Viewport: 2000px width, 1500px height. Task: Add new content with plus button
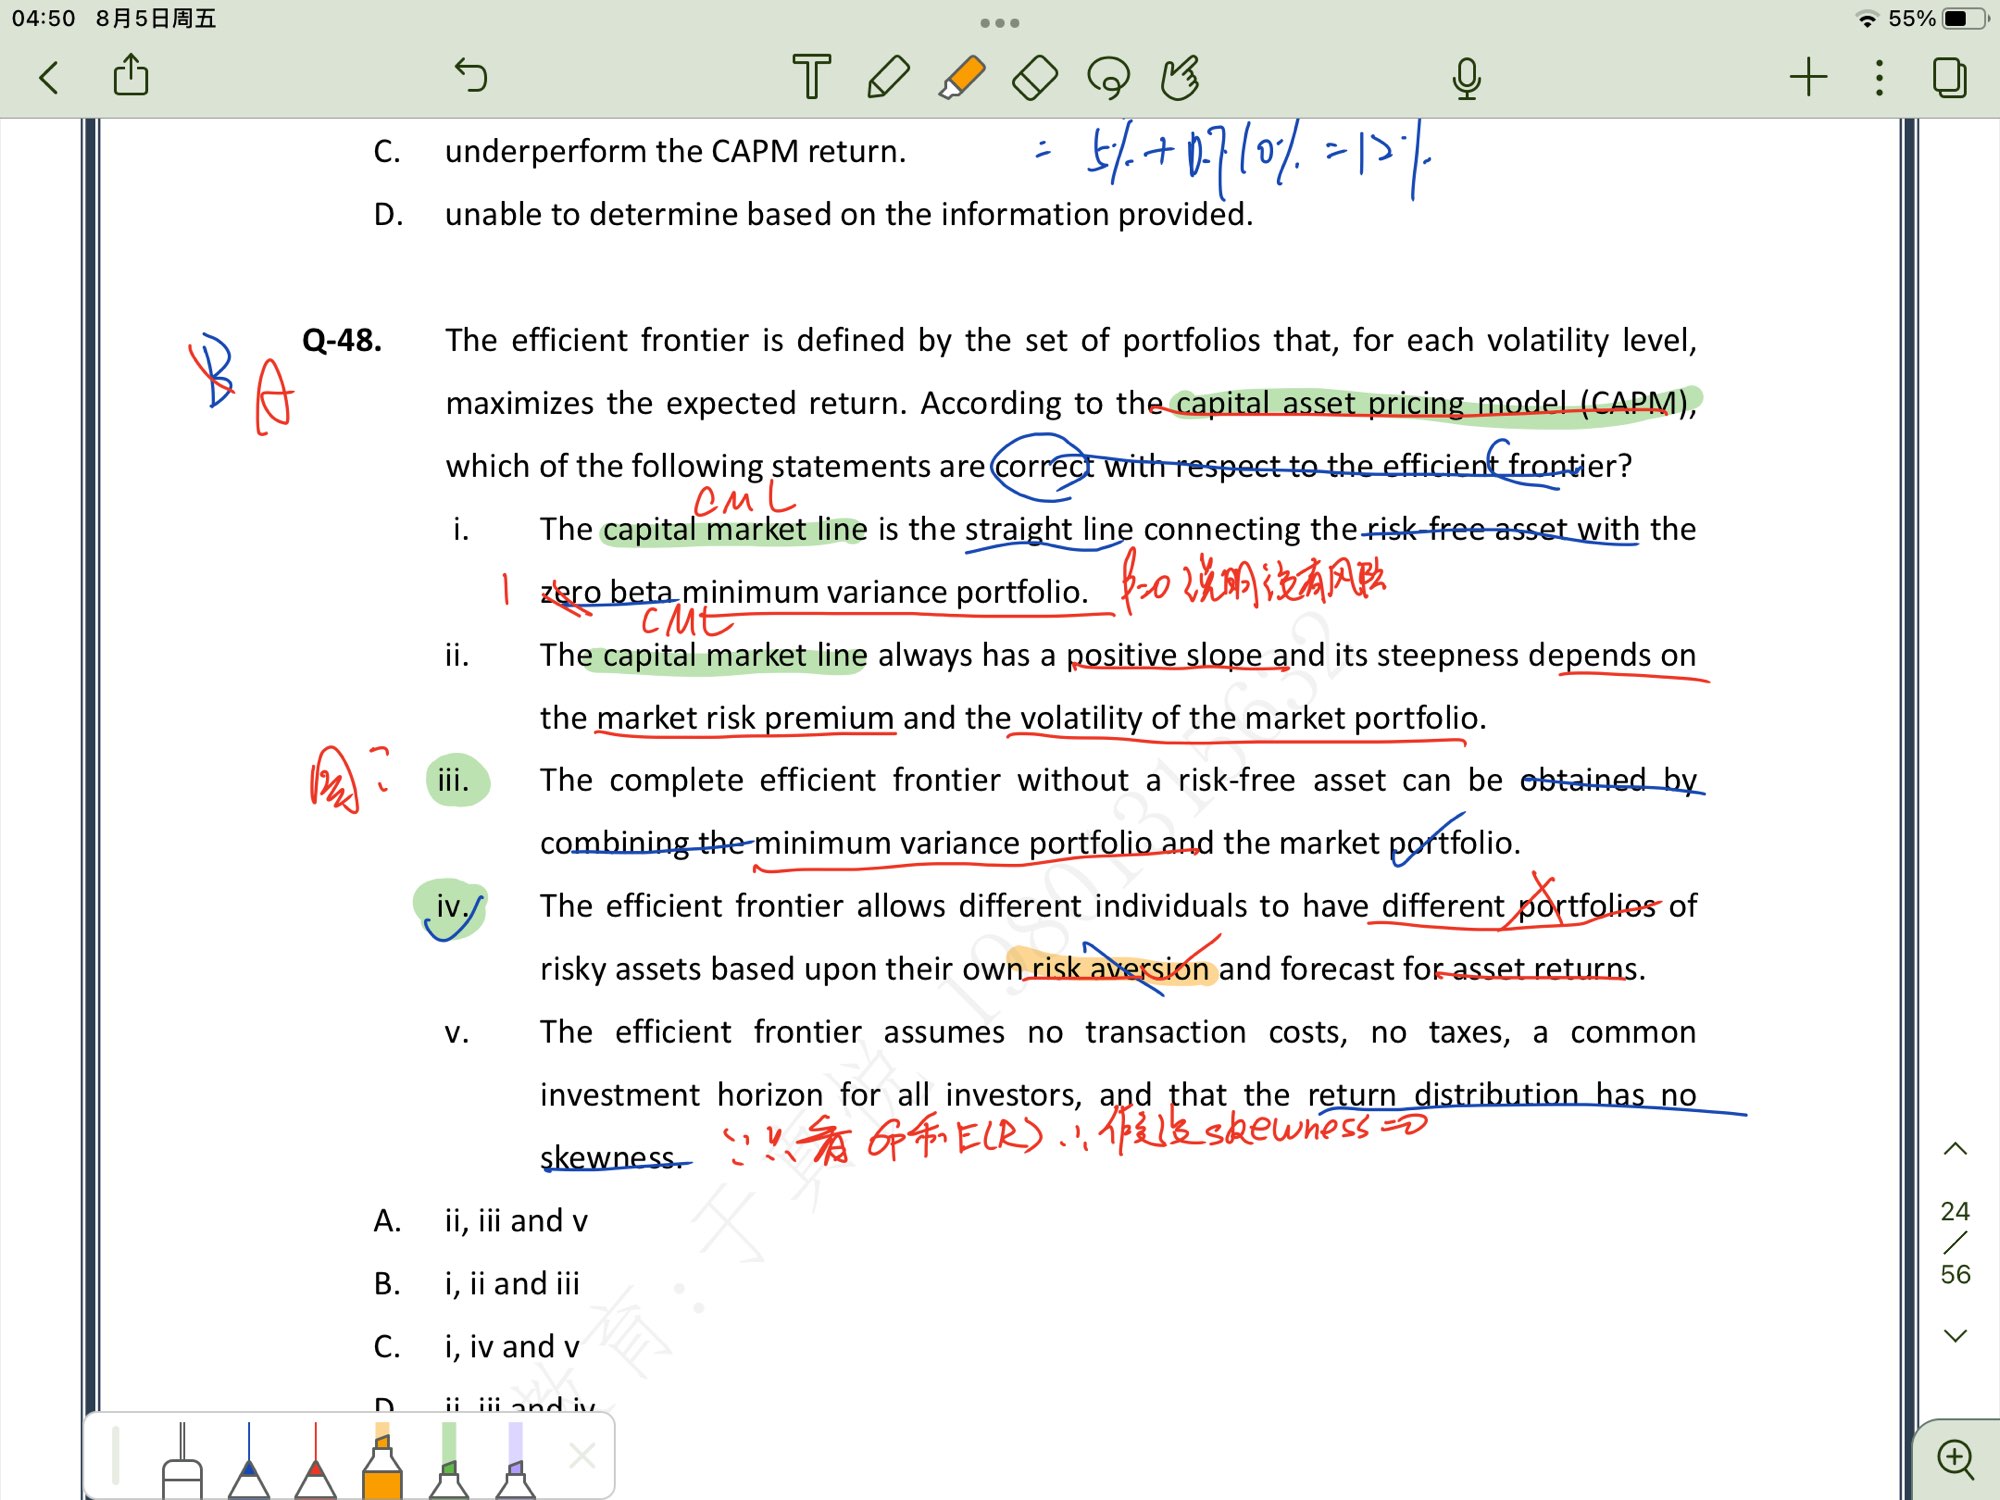1808,77
